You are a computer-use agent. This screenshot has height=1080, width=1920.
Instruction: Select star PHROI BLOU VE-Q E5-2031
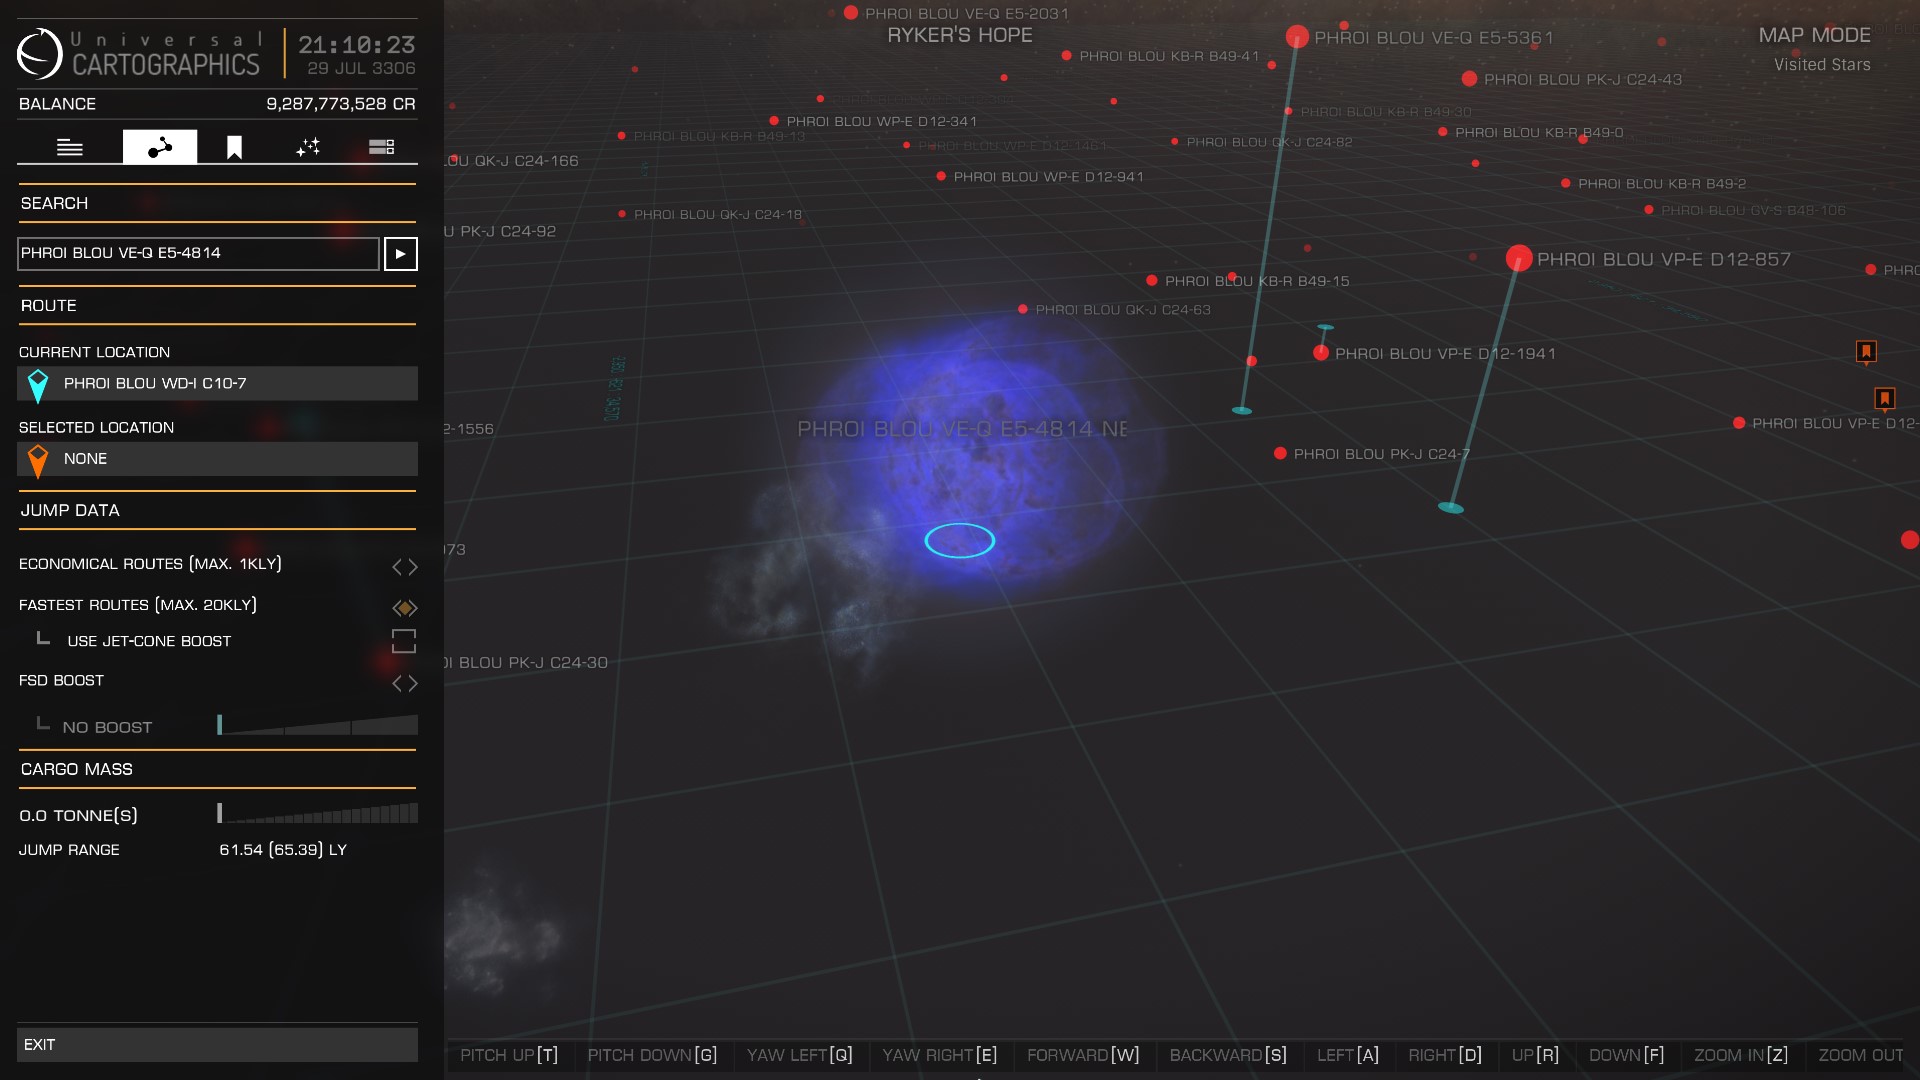pyautogui.click(x=851, y=13)
